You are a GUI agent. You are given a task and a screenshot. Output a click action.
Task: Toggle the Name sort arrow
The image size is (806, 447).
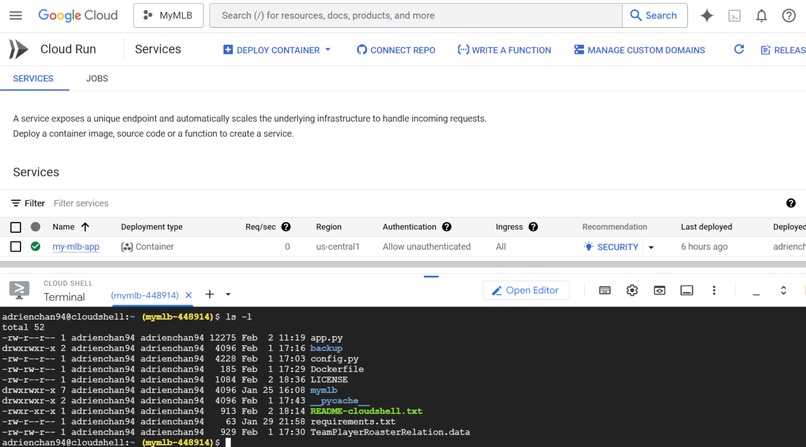point(85,227)
